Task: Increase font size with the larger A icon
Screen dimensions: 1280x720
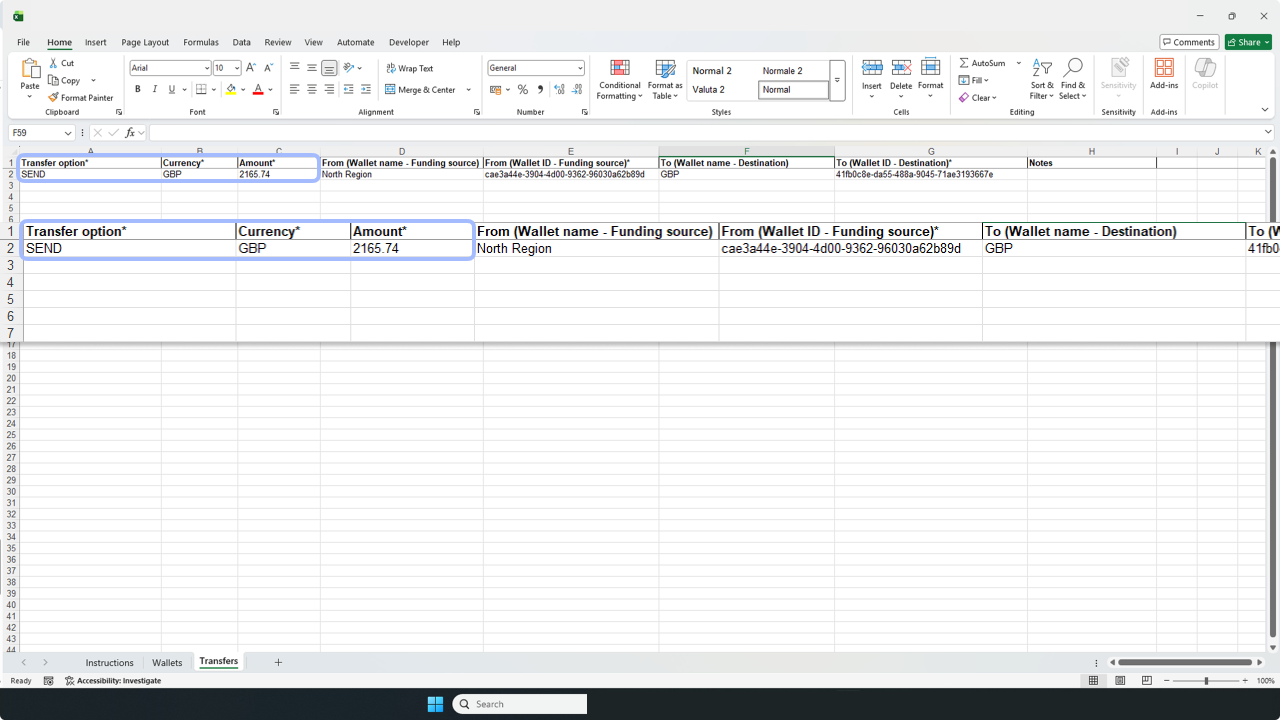Action: 251,68
